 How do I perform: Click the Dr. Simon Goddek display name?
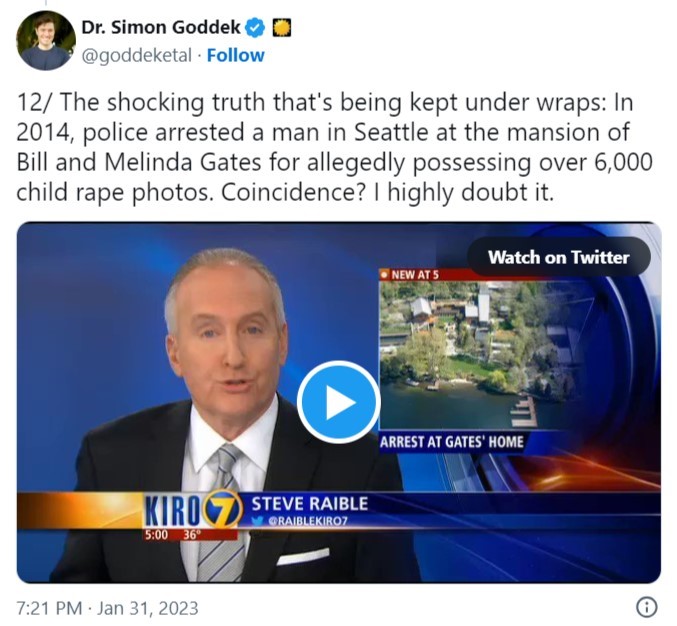(161, 27)
